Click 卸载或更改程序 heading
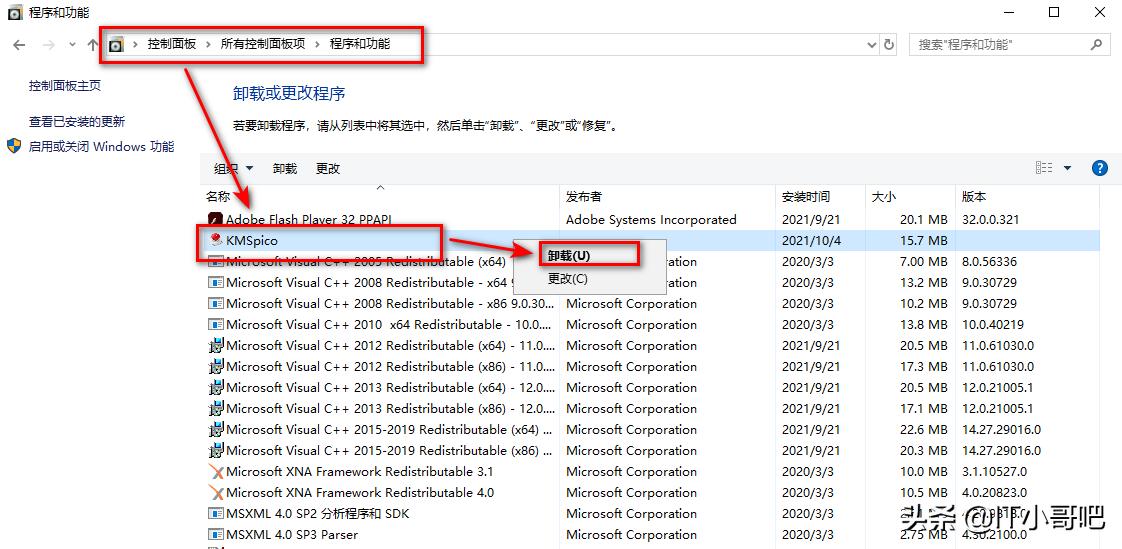Image resolution: width=1122 pixels, height=549 pixels. [x=289, y=94]
